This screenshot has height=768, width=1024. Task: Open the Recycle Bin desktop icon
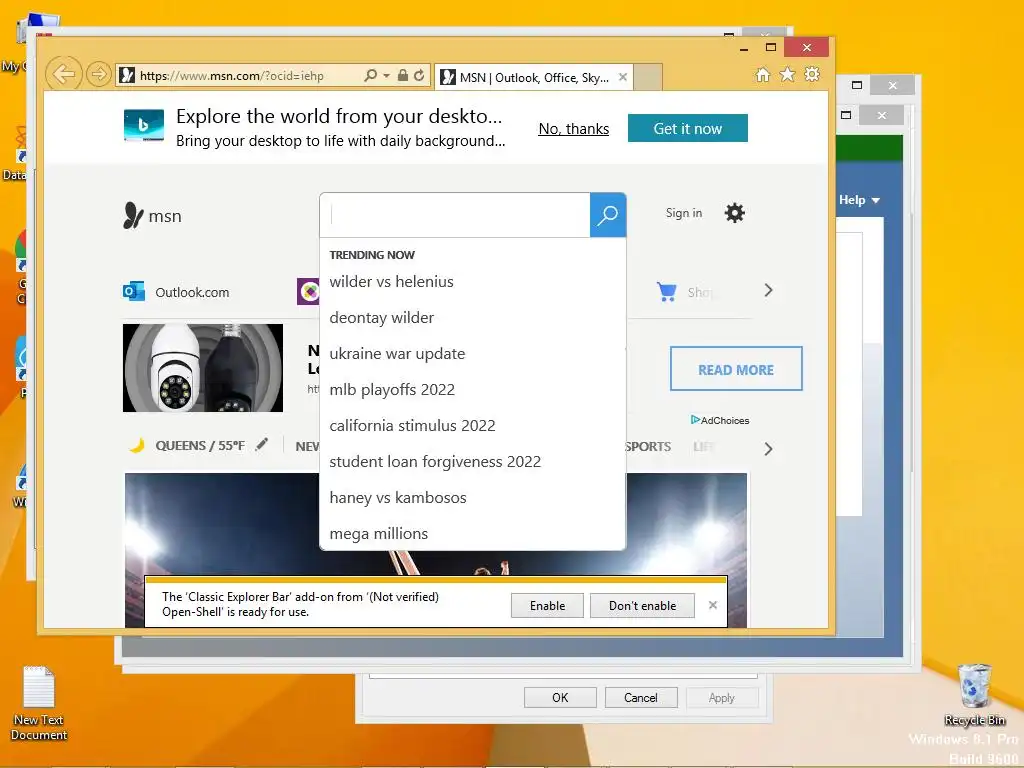click(x=974, y=694)
